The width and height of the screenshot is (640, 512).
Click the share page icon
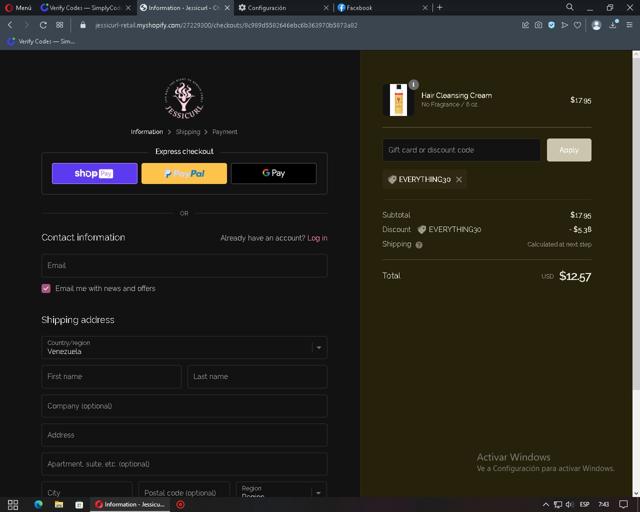525,25
